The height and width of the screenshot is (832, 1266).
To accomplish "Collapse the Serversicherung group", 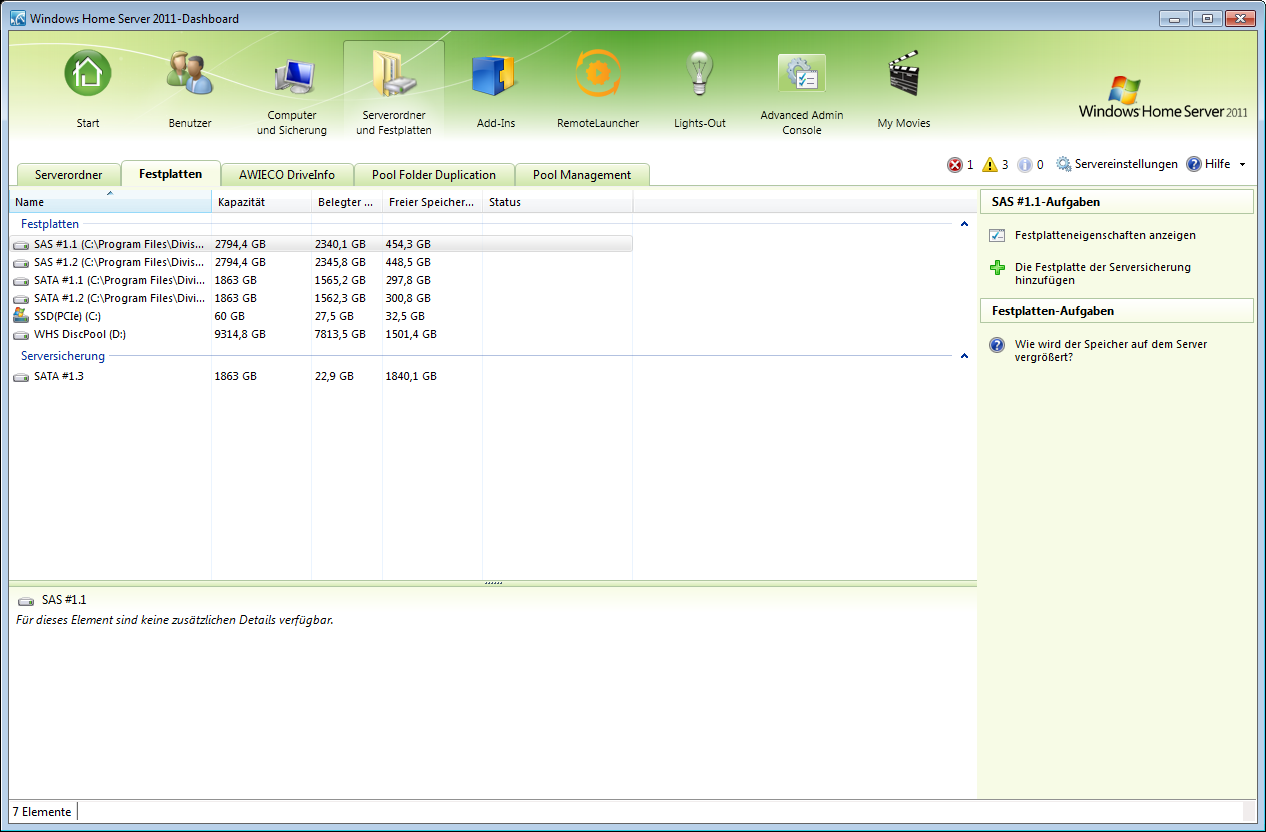I will 964,356.
